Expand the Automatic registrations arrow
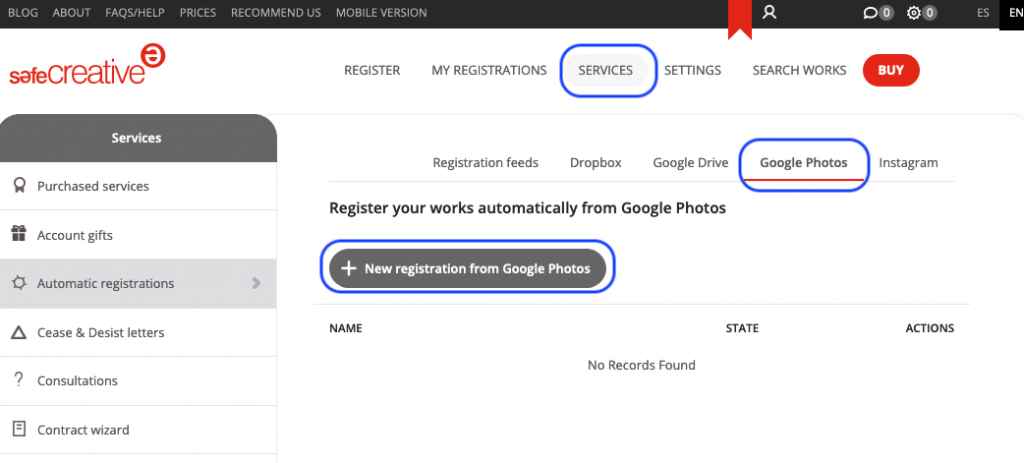Viewport: 1024px width, 463px height. point(257,283)
